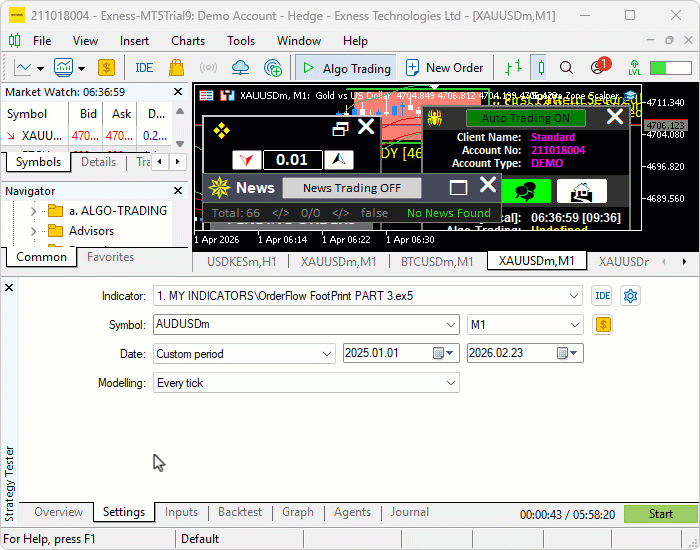Open indicator in IDE from Strategy Tester
Viewport: 700px width, 550px height.
point(602,296)
